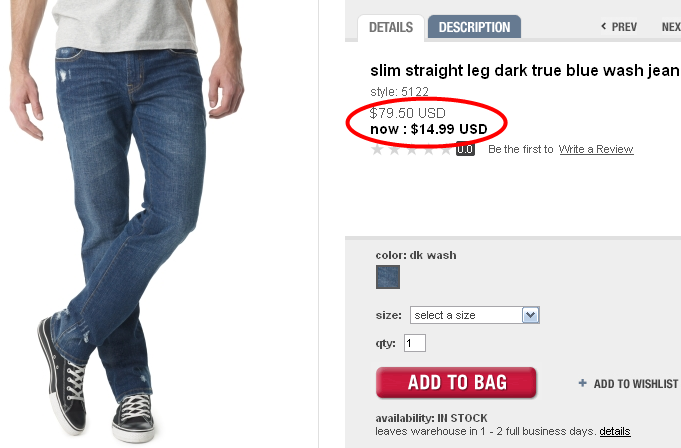Click the 0.0 rating badge

point(465,149)
